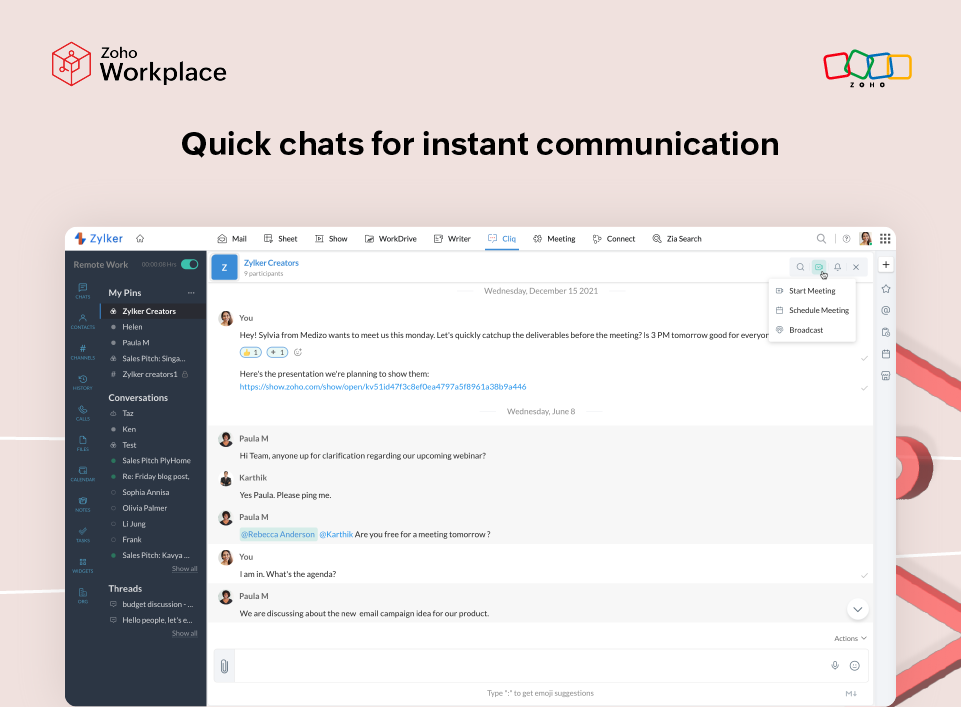Open the Contacts panel in the sidebar

pos(83,320)
